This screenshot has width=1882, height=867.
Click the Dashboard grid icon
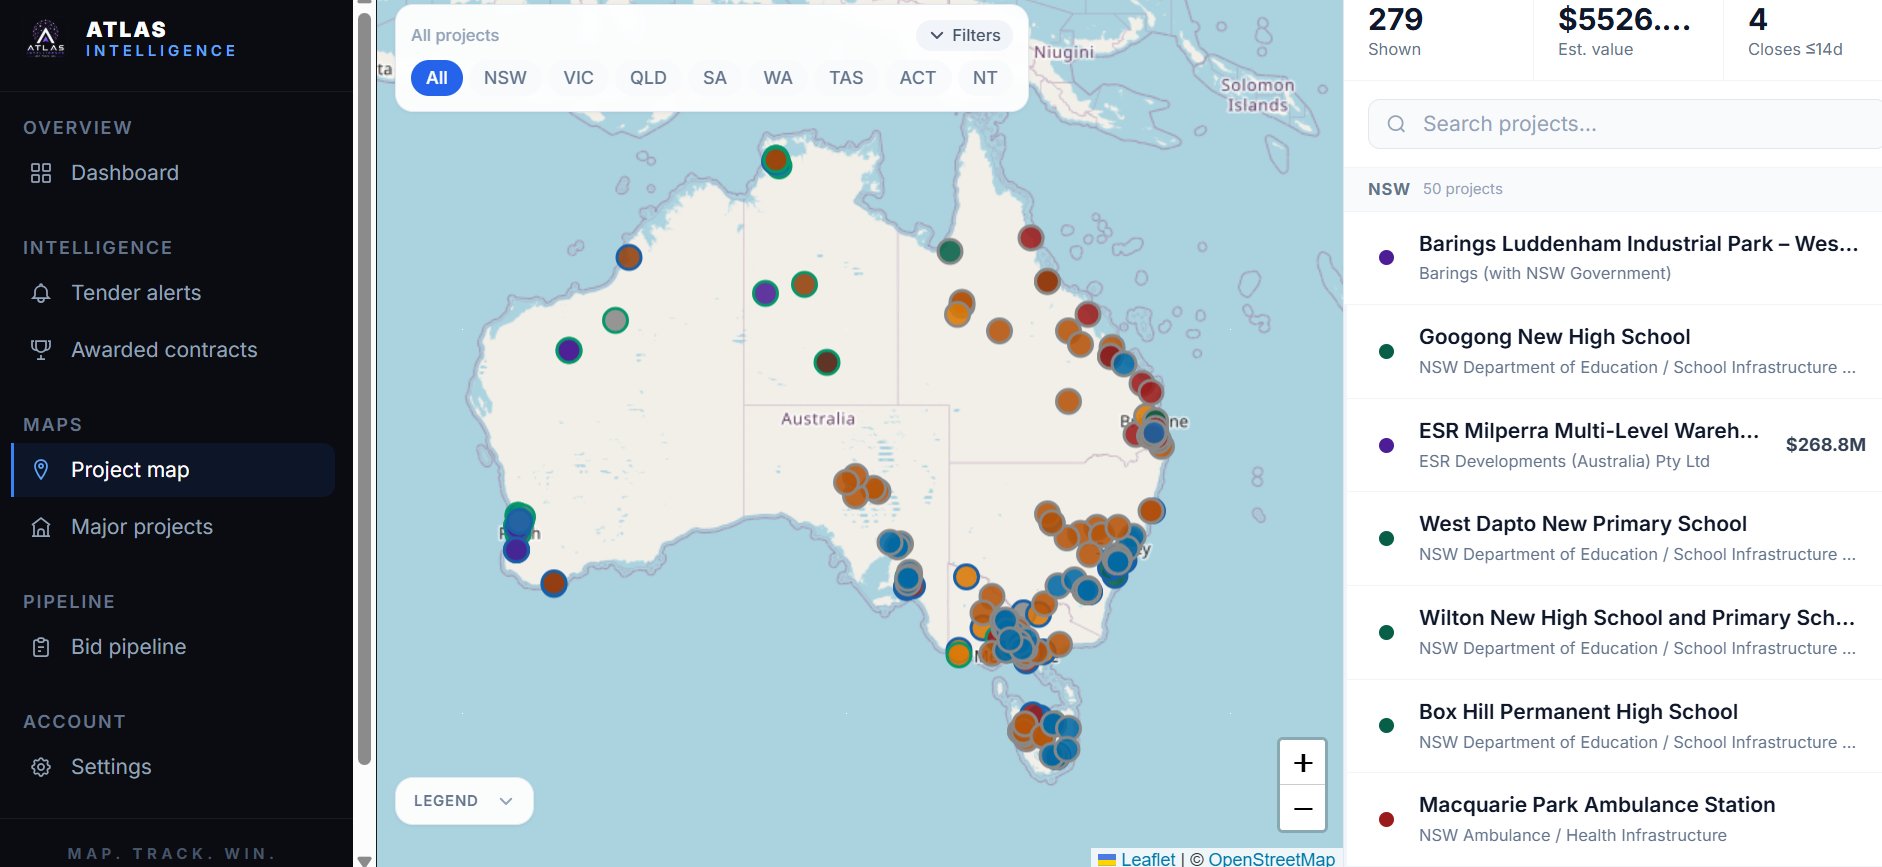(x=41, y=173)
